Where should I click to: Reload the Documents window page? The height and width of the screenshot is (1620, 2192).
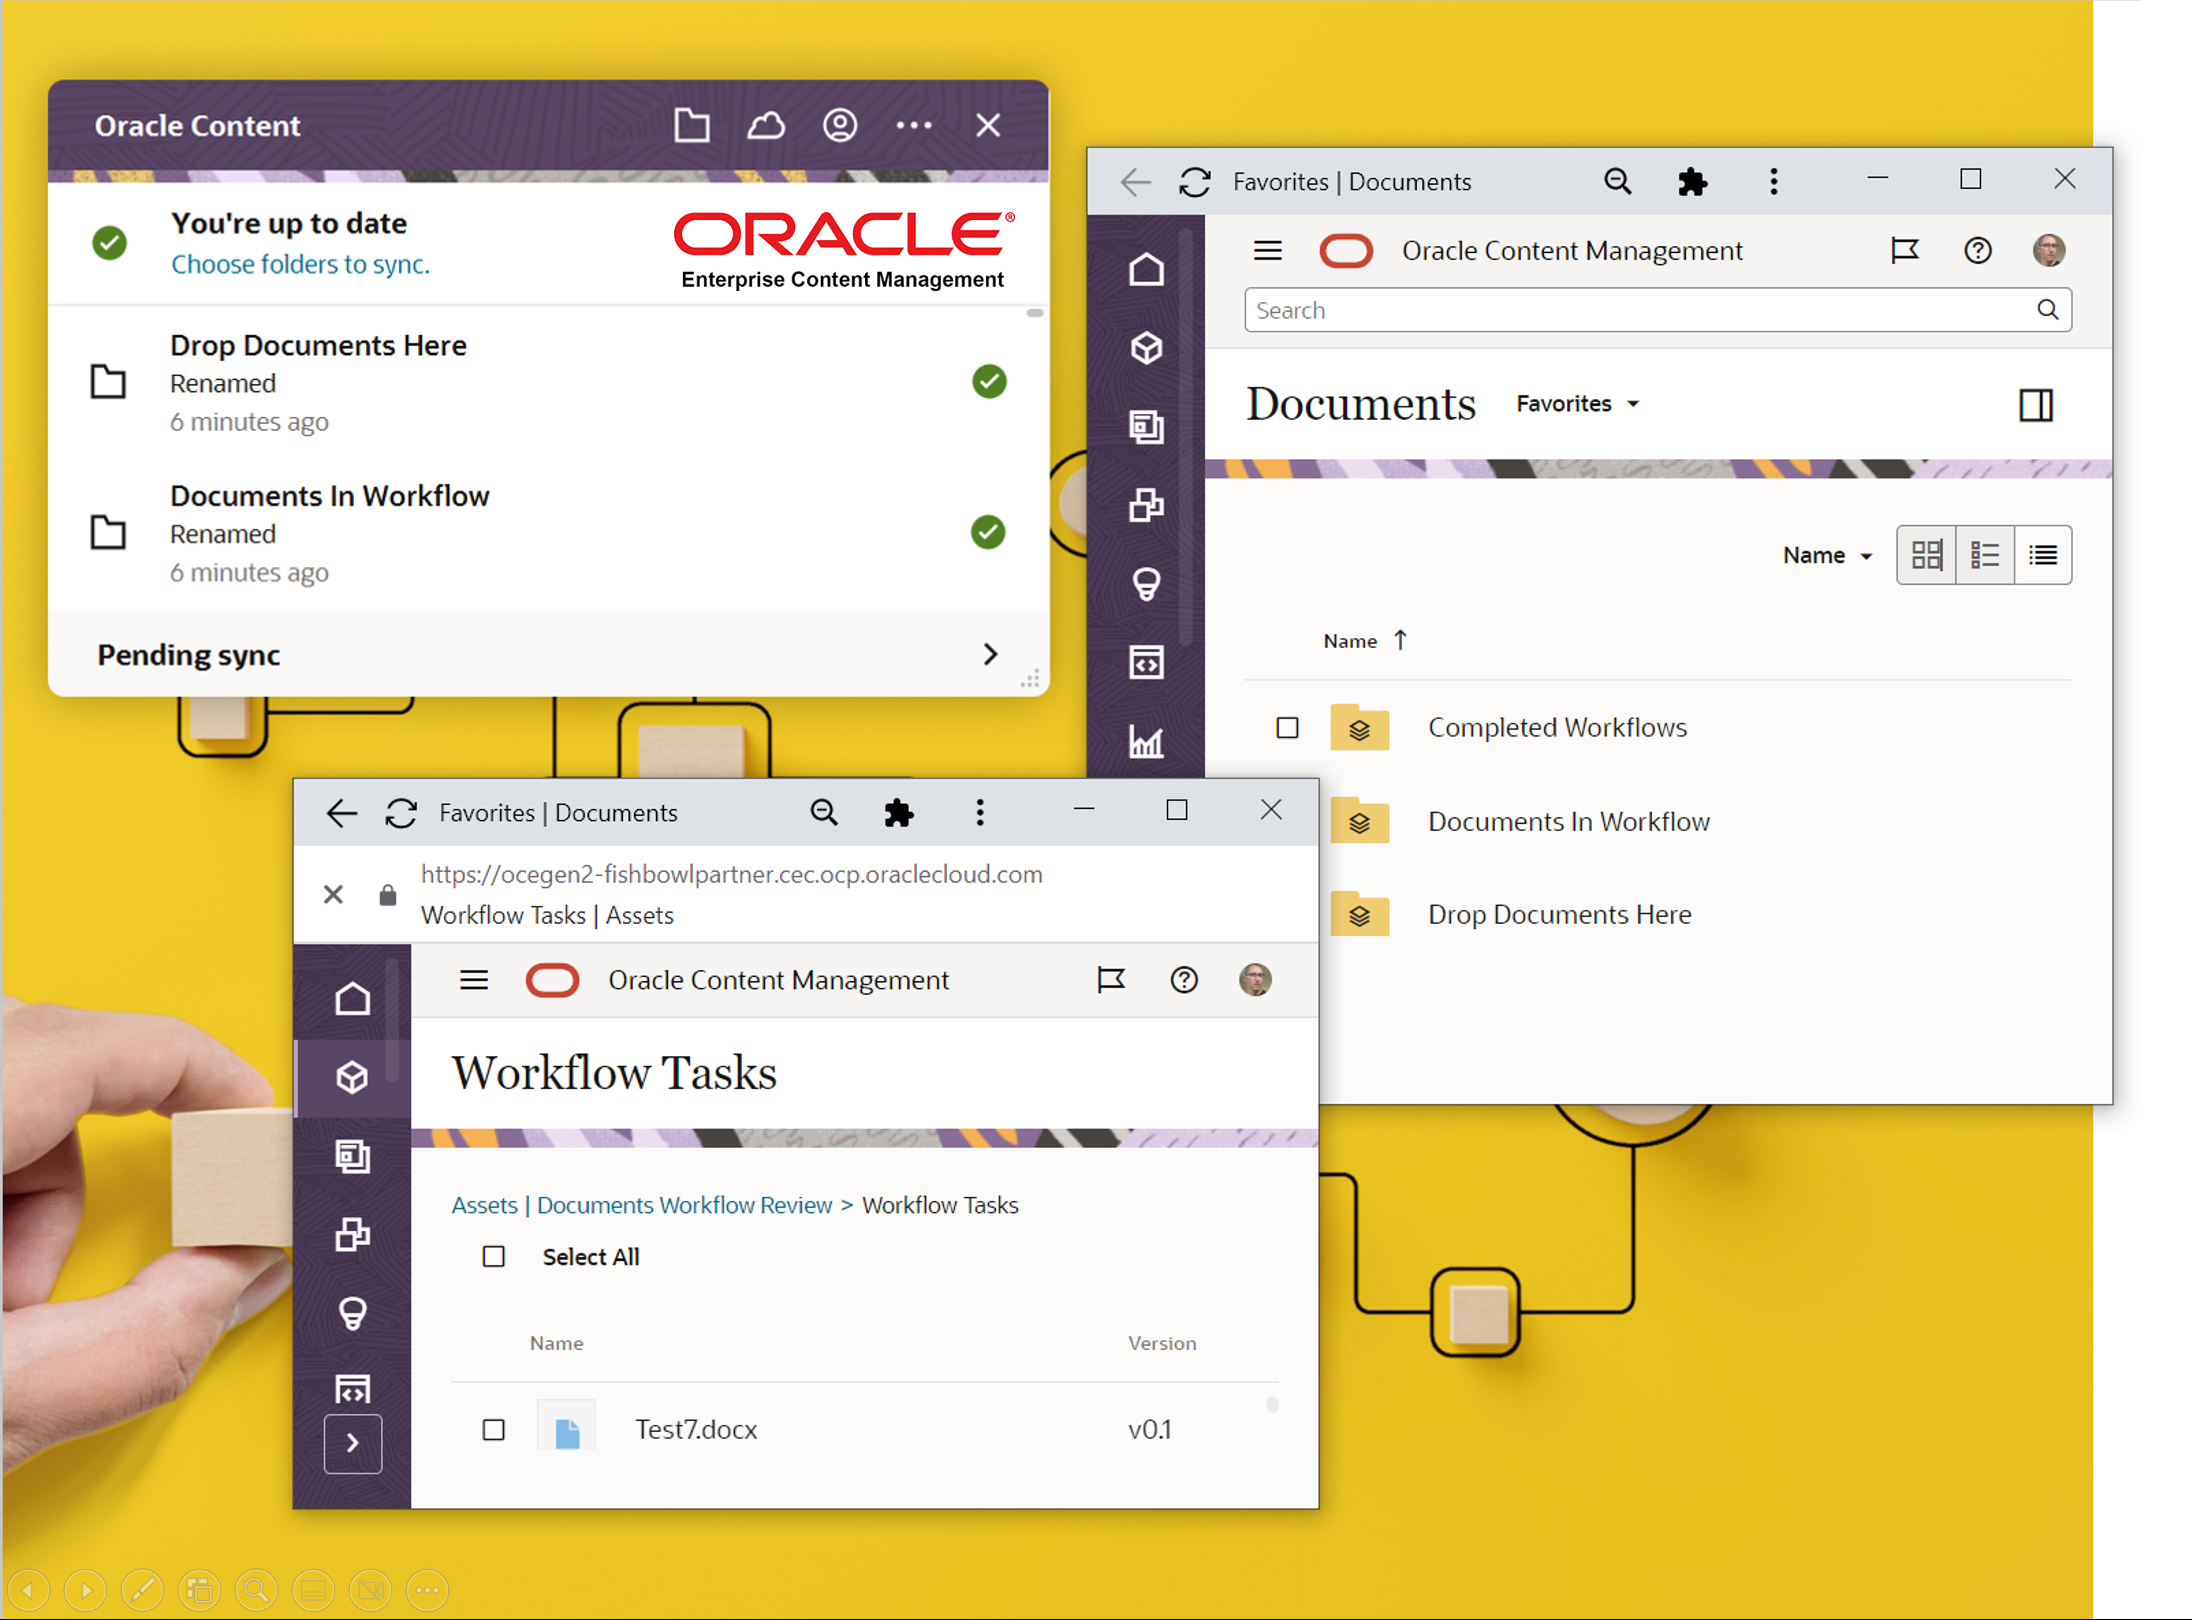coord(1195,182)
